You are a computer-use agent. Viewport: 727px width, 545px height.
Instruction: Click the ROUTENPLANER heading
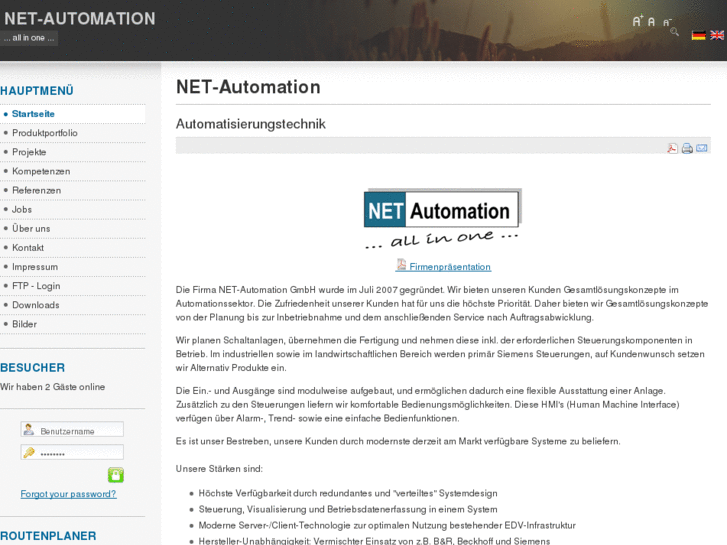click(x=48, y=536)
